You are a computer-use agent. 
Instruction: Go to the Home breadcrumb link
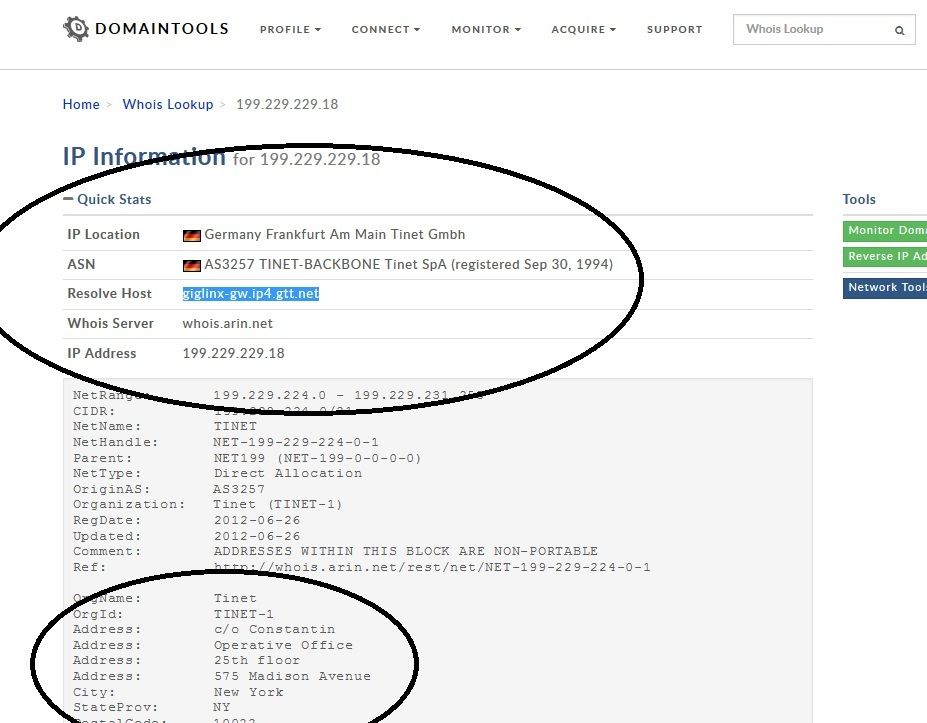point(81,104)
